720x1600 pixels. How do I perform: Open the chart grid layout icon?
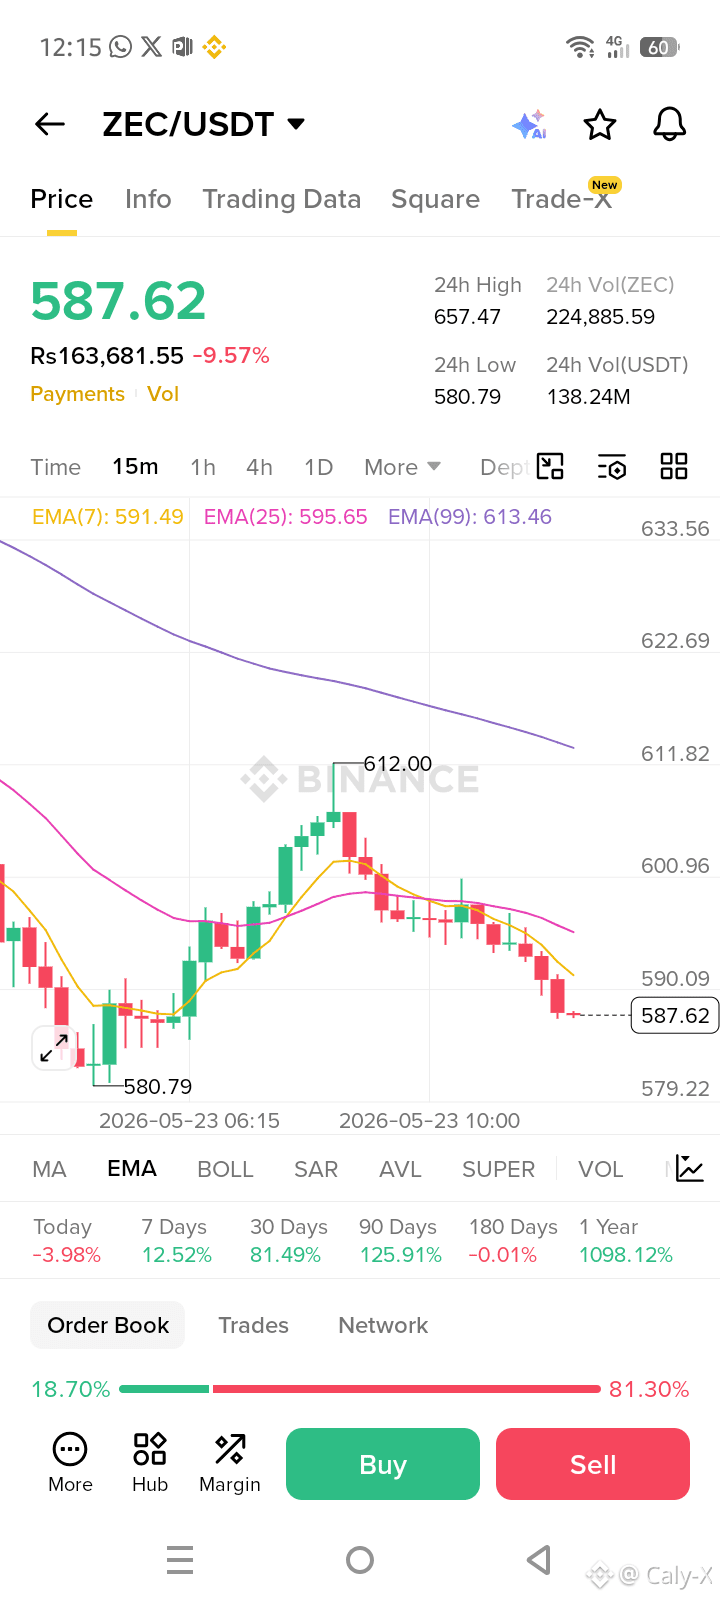point(674,466)
